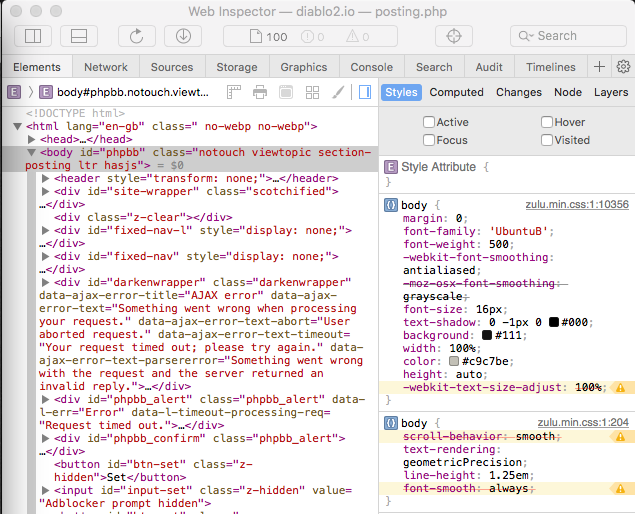Activate the element selection crosshair tool
The width and height of the screenshot is (635, 514).
click(454, 36)
